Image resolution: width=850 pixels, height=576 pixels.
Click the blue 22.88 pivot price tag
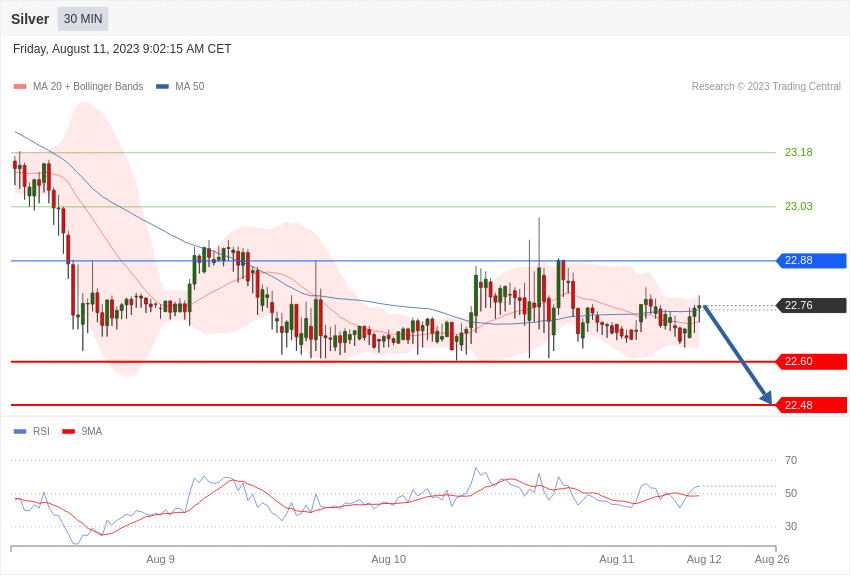tap(812, 261)
